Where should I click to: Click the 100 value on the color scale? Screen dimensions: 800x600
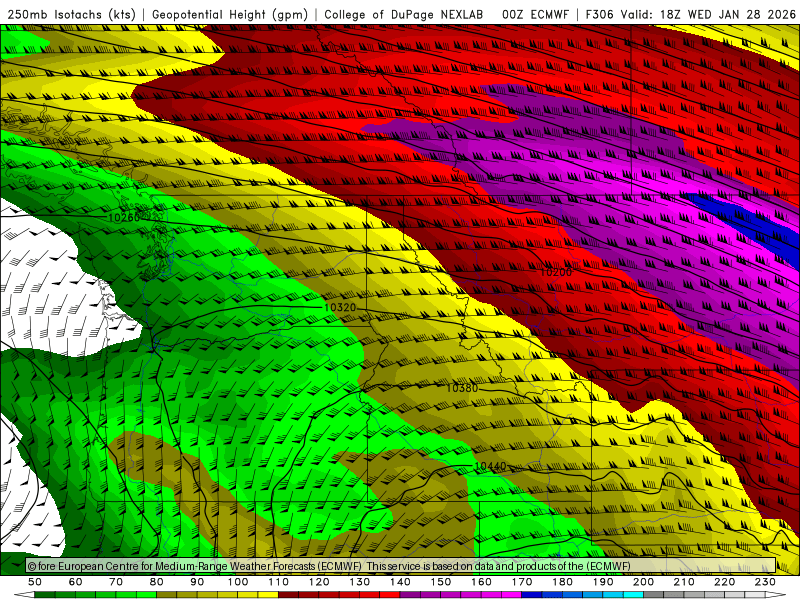238,582
